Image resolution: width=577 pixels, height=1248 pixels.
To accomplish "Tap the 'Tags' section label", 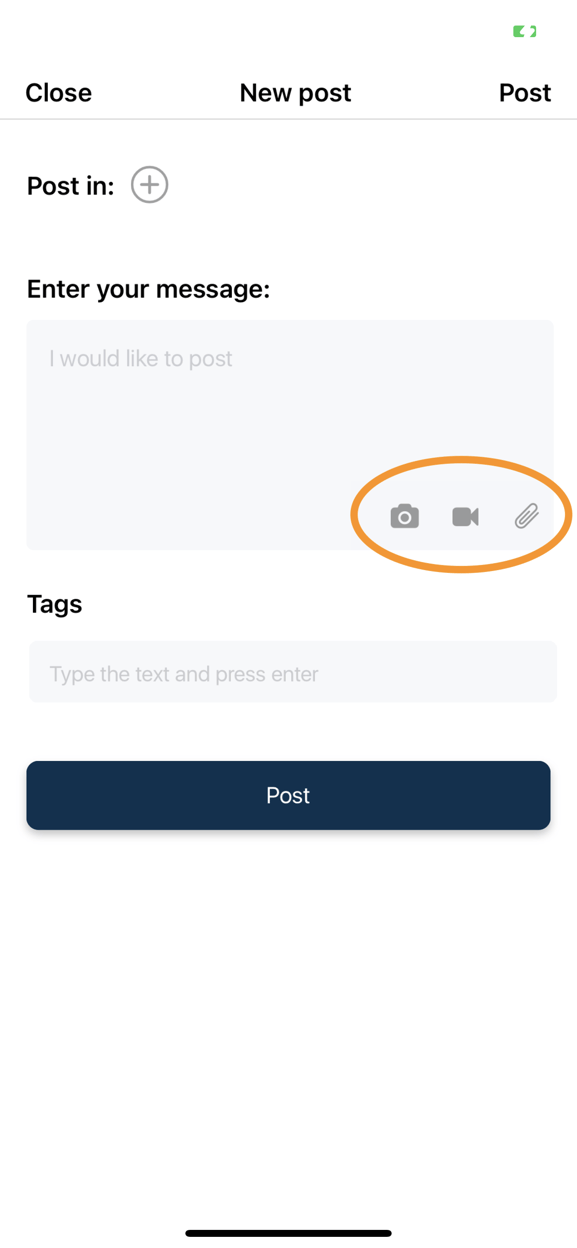I will [x=55, y=604].
